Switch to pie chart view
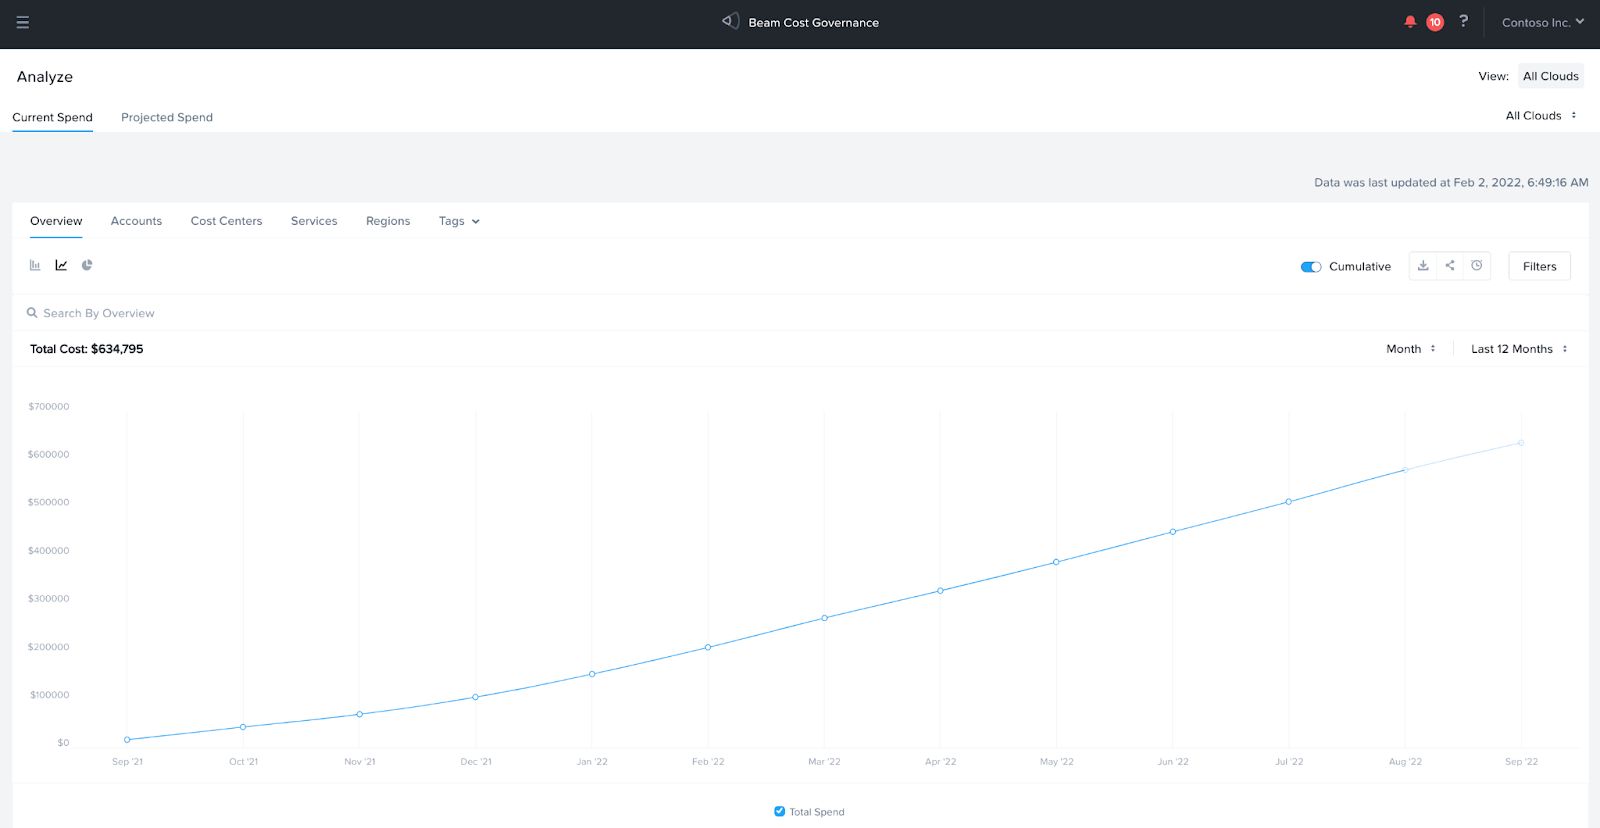Image resolution: width=1600 pixels, height=828 pixels. click(87, 265)
